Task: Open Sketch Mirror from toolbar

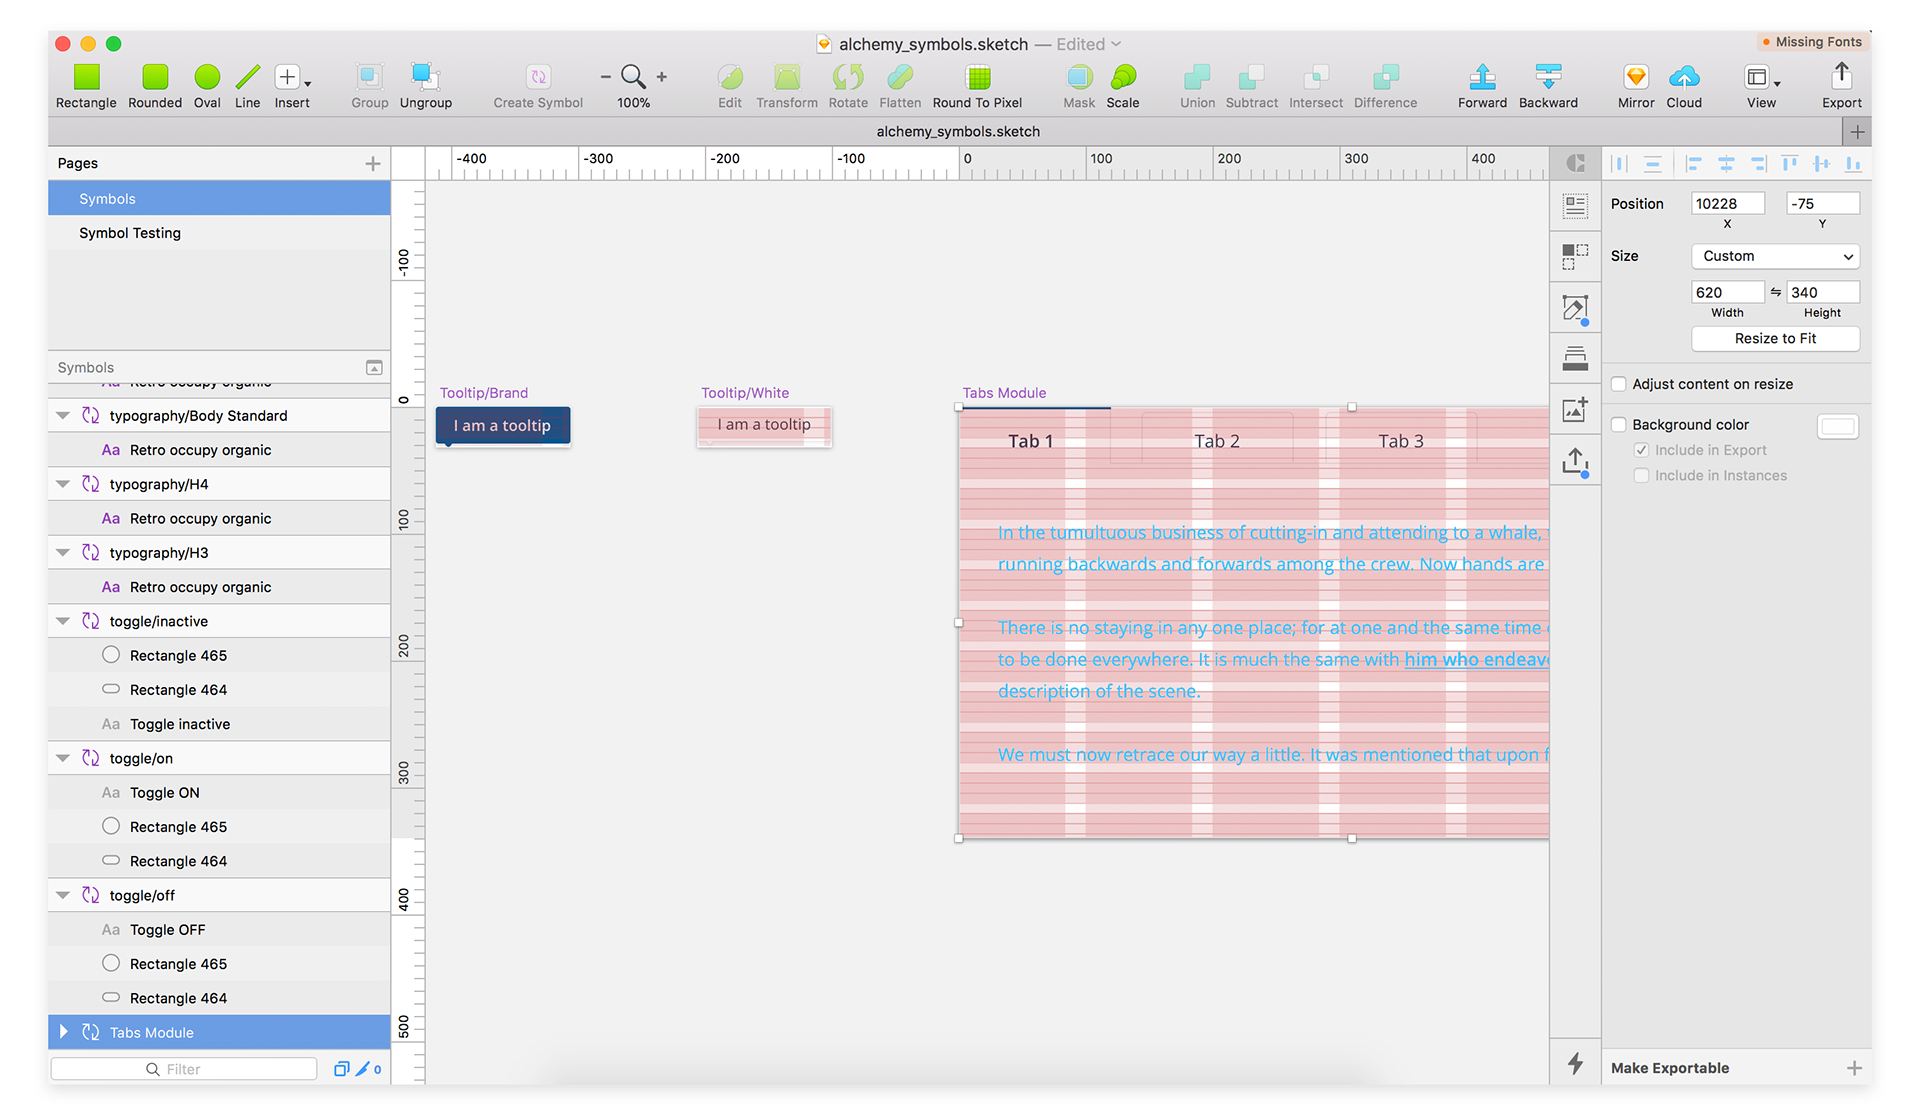Action: pyautogui.click(x=1636, y=77)
